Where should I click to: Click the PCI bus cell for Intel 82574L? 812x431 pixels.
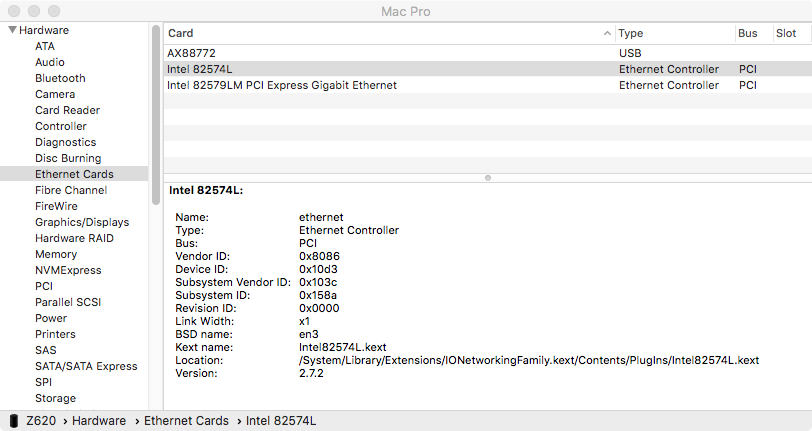[x=748, y=69]
